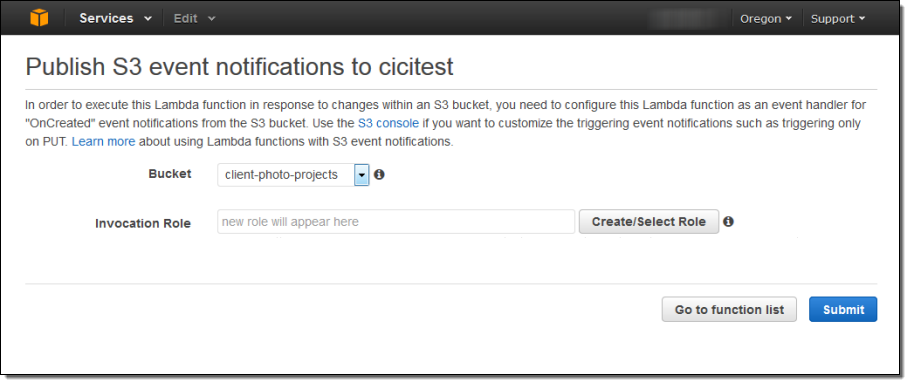Click the Invocation Role text field
The image size is (910, 385).
(x=396, y=222)
